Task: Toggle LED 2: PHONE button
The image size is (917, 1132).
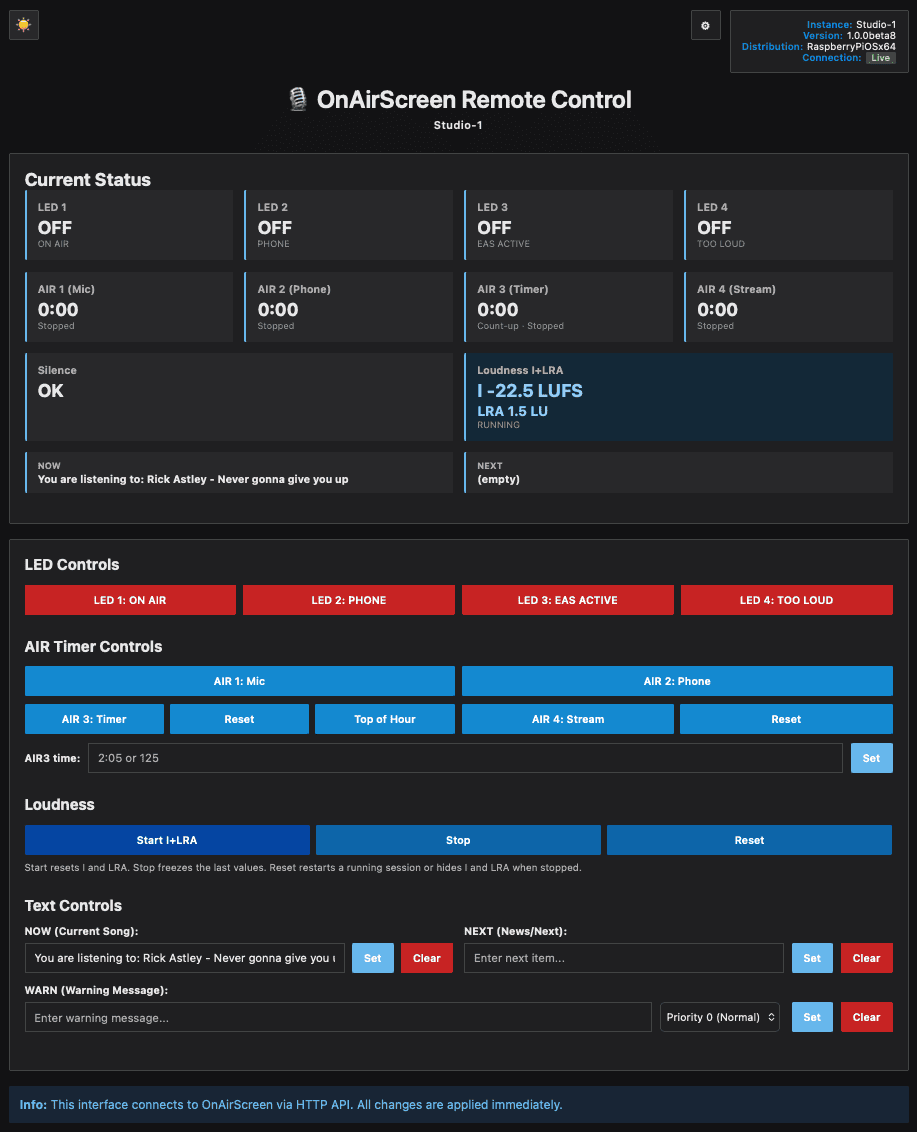Action: pos(349,600)
